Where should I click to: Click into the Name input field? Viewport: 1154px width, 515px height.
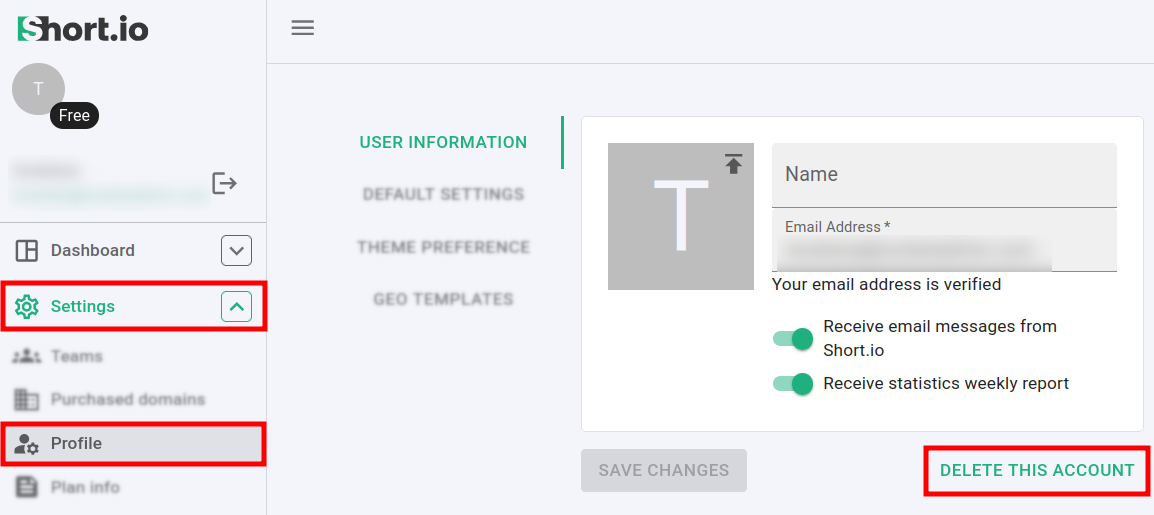coord(944,175)
